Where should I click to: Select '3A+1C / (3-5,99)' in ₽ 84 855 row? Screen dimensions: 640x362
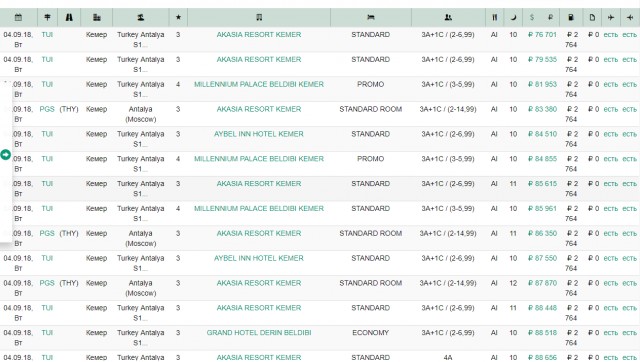click(448, 159)
